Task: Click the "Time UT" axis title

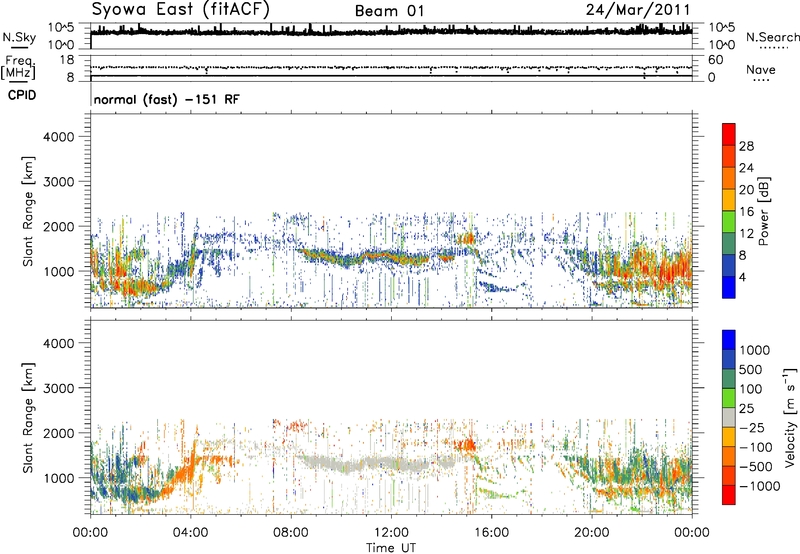Action: pos(391,548)
